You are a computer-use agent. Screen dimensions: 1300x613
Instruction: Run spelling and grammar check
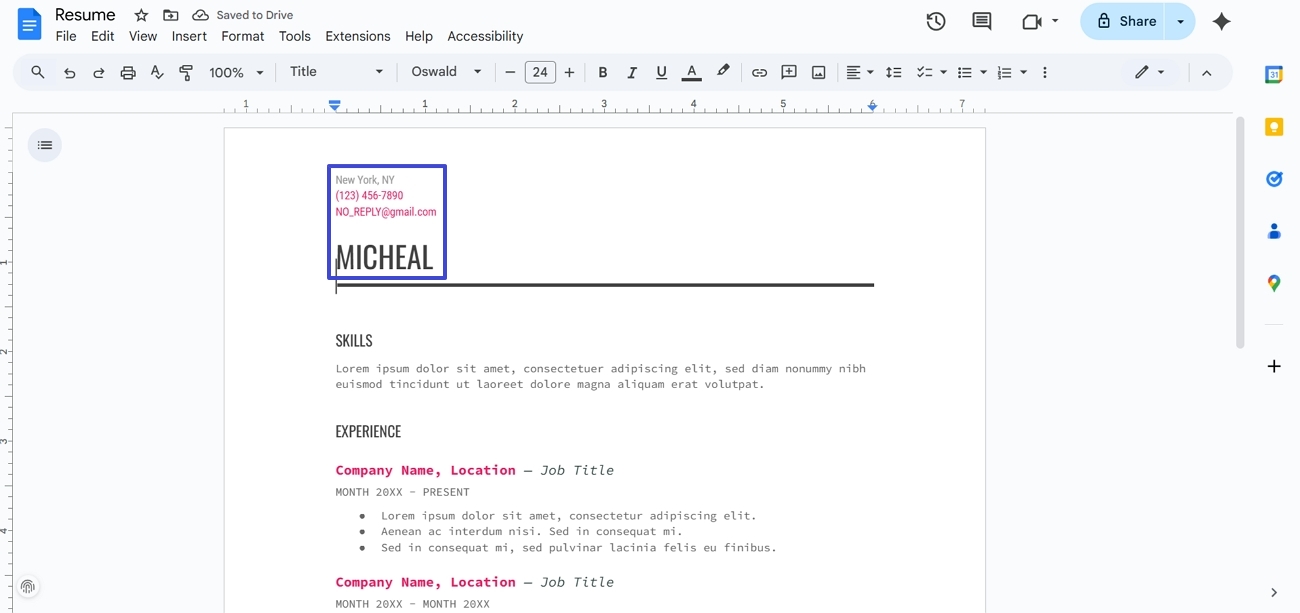click(157, 72)
